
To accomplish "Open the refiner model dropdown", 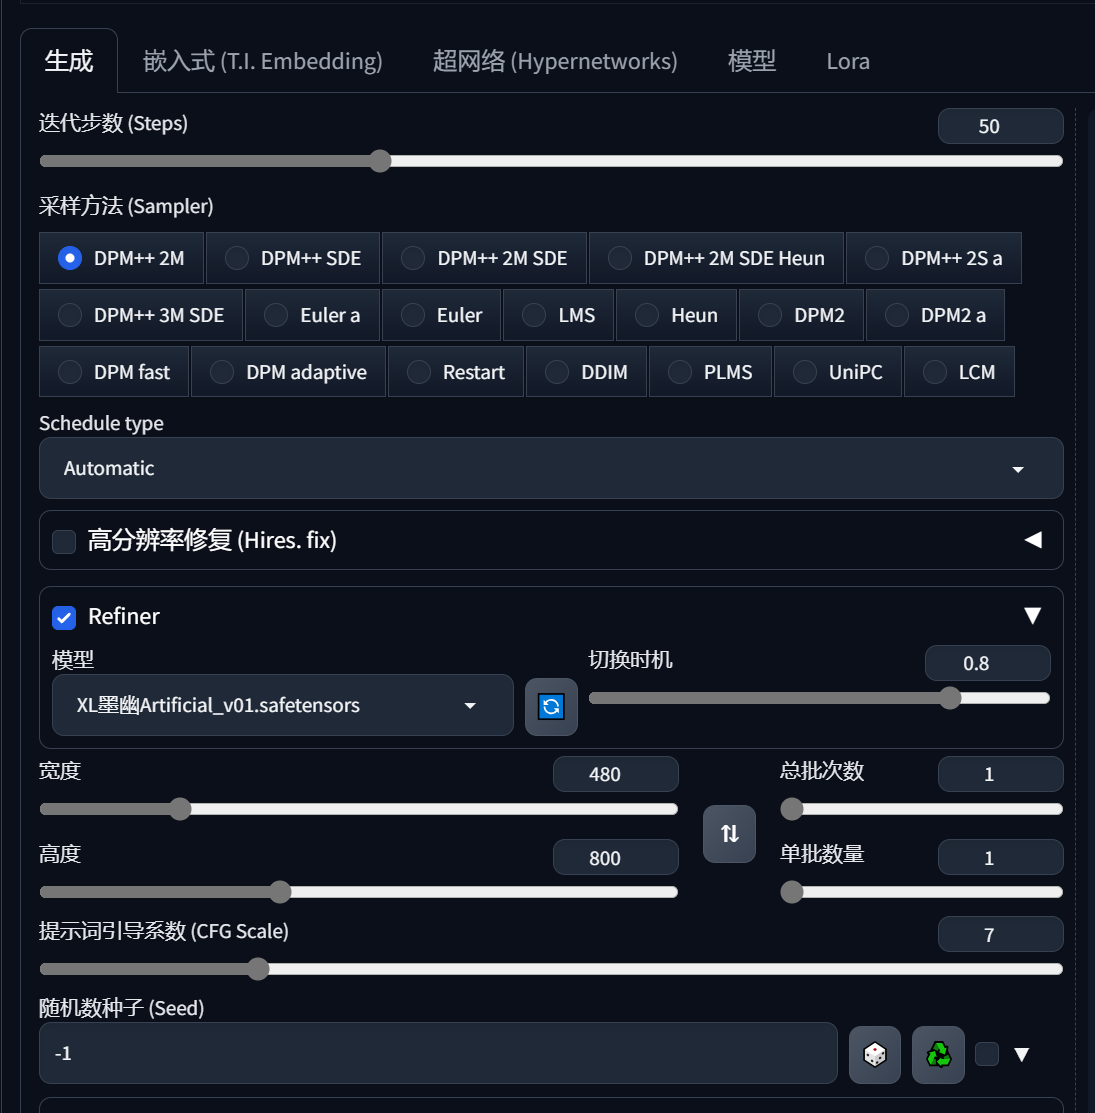I will point(282,705).
